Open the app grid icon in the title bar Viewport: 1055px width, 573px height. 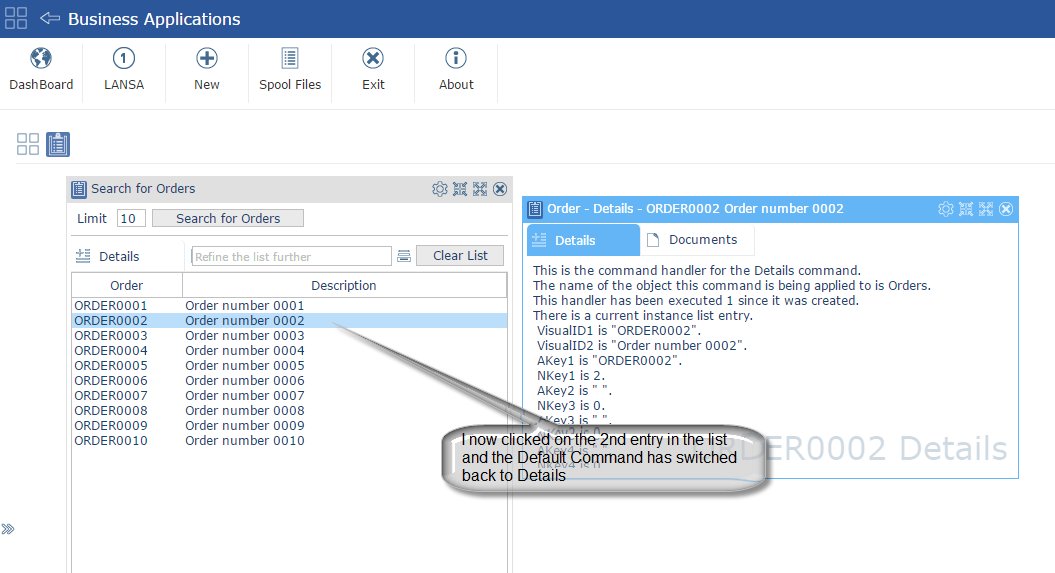click(15, 18)
